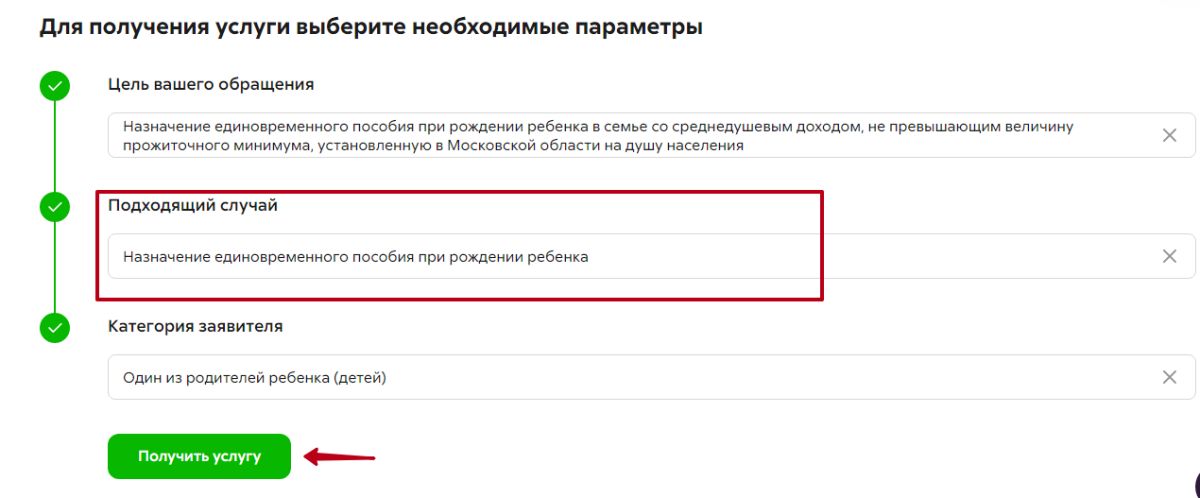Remove the Категория заявителя selection
Viewport: 1200px width, 498px height.
[1169, 377]
